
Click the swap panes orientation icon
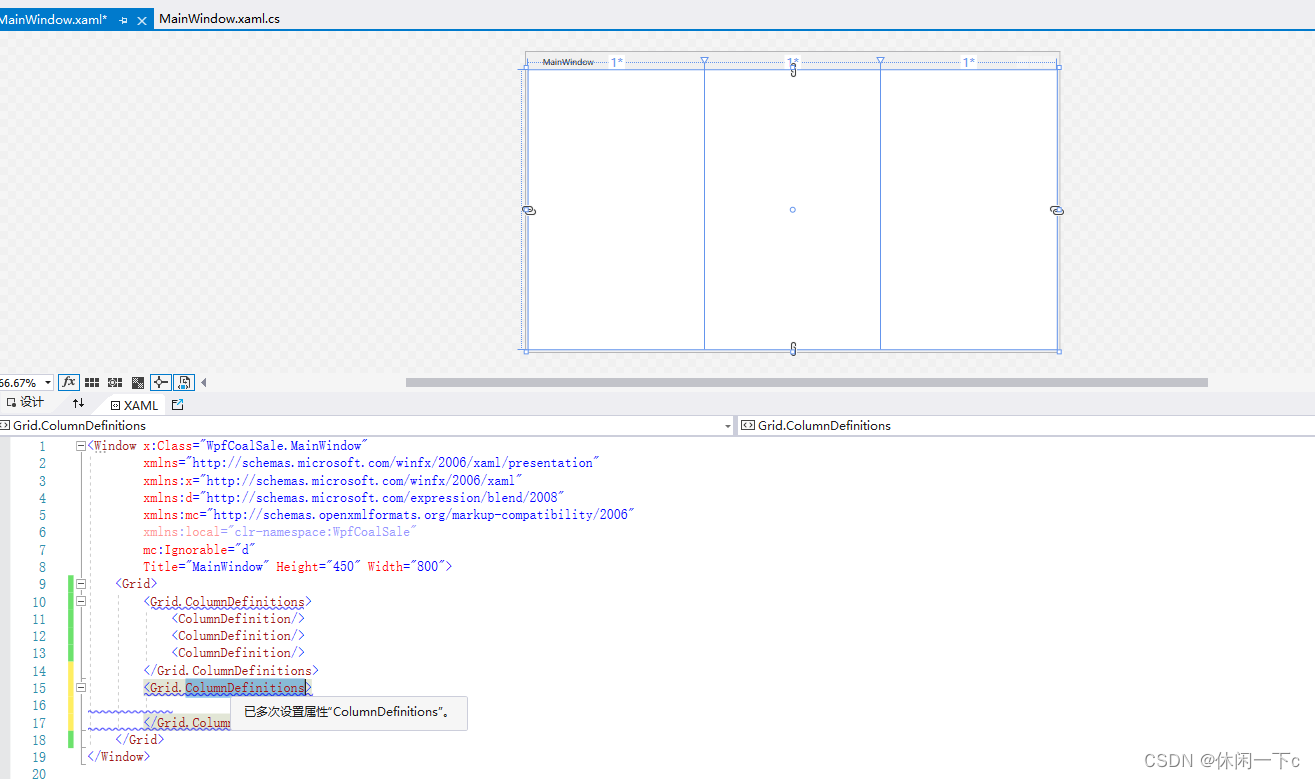click(x=78, y=404)
